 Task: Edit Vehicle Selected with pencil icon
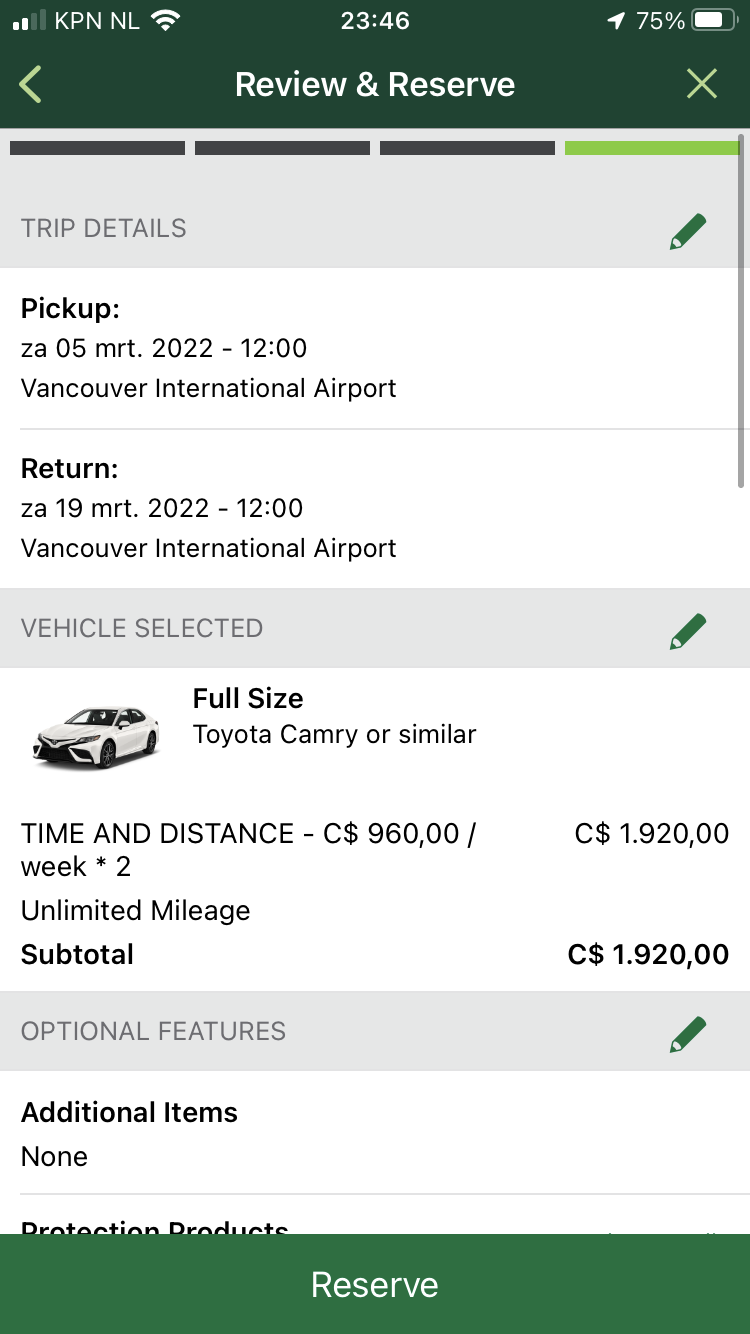pyautogui.click(x=688, y=630)
